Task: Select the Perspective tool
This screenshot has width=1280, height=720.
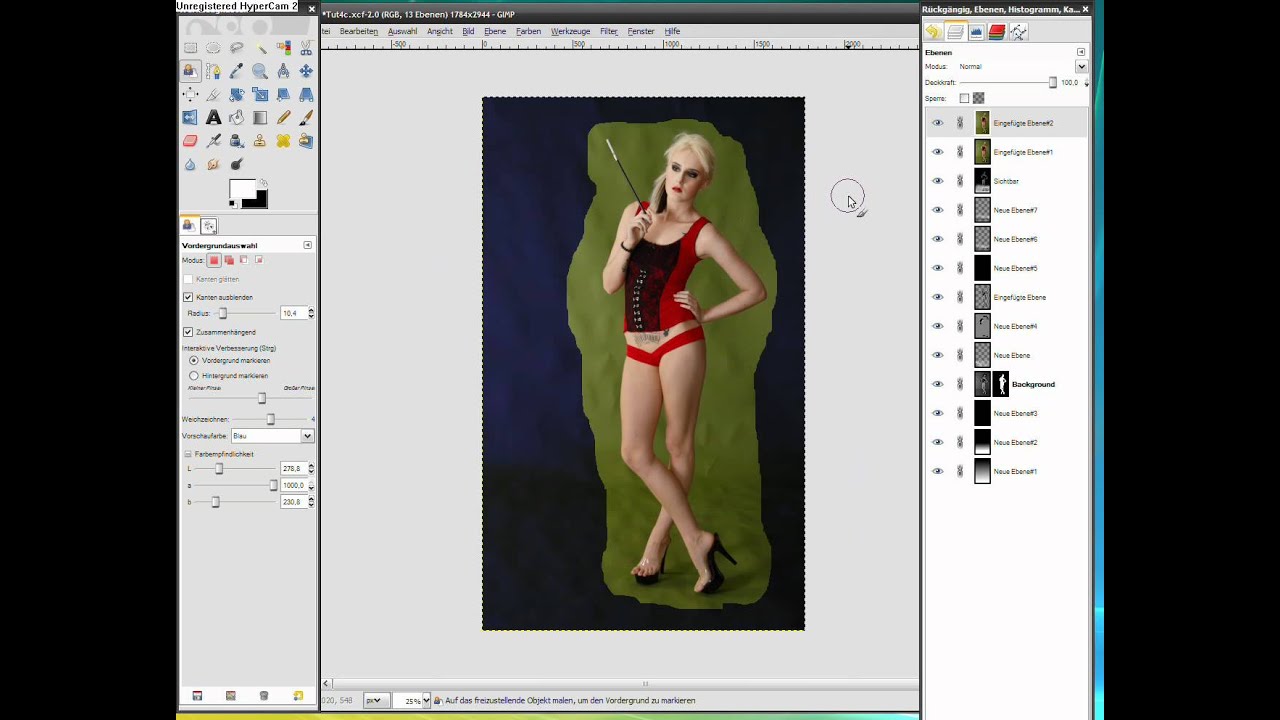Action: point(306,94)
